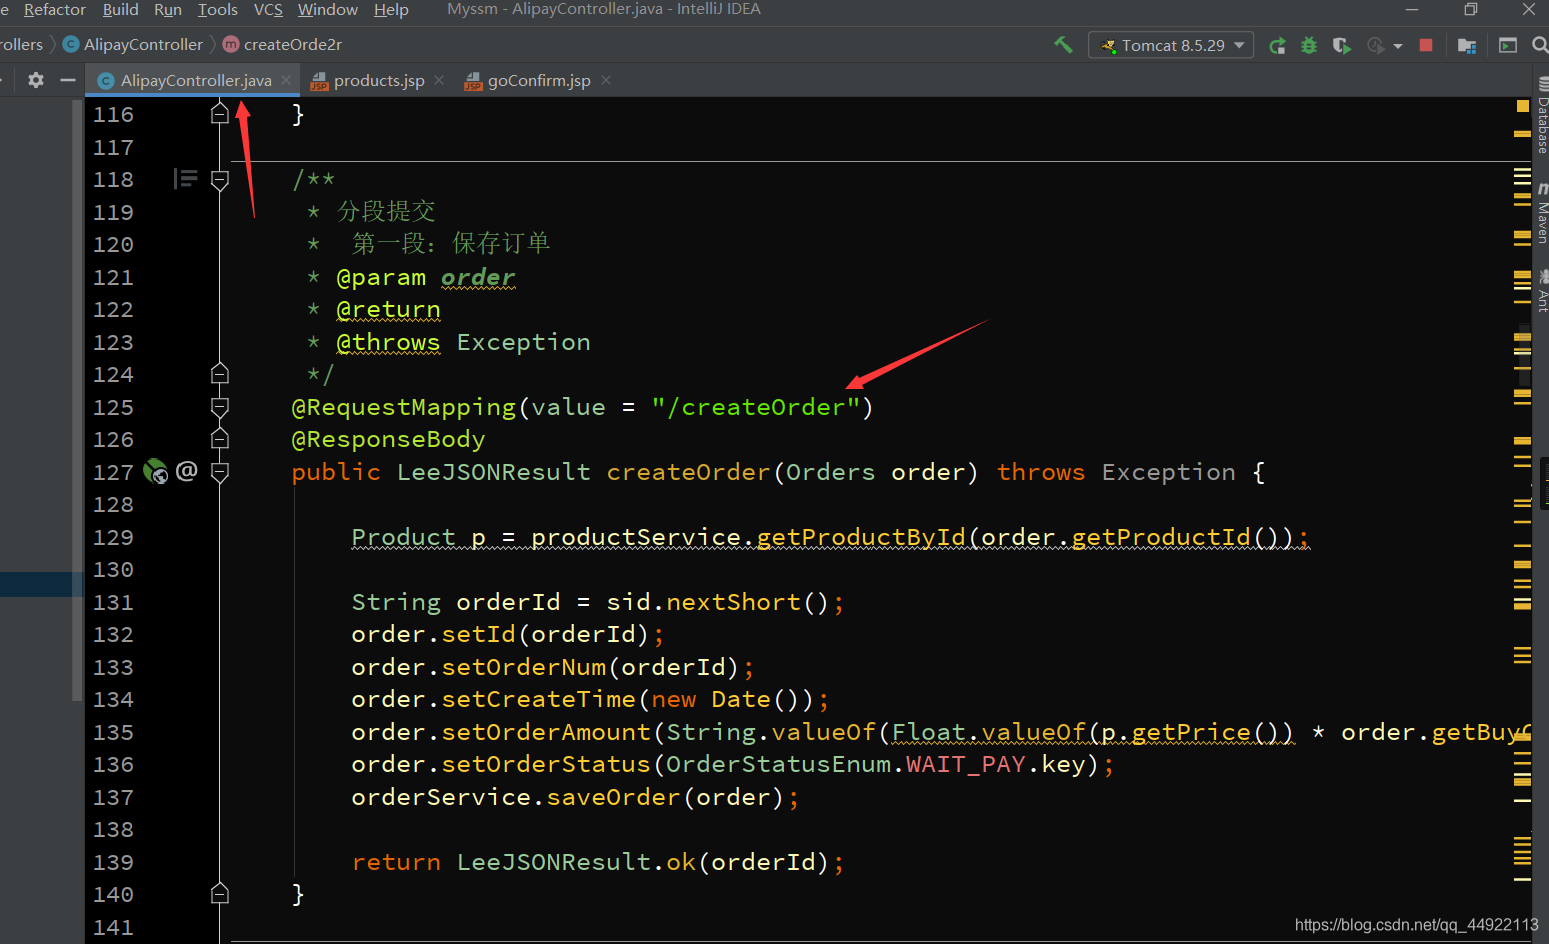
Task: Click the top warning stripe in error bar
Action: [x=1522, y=133]
